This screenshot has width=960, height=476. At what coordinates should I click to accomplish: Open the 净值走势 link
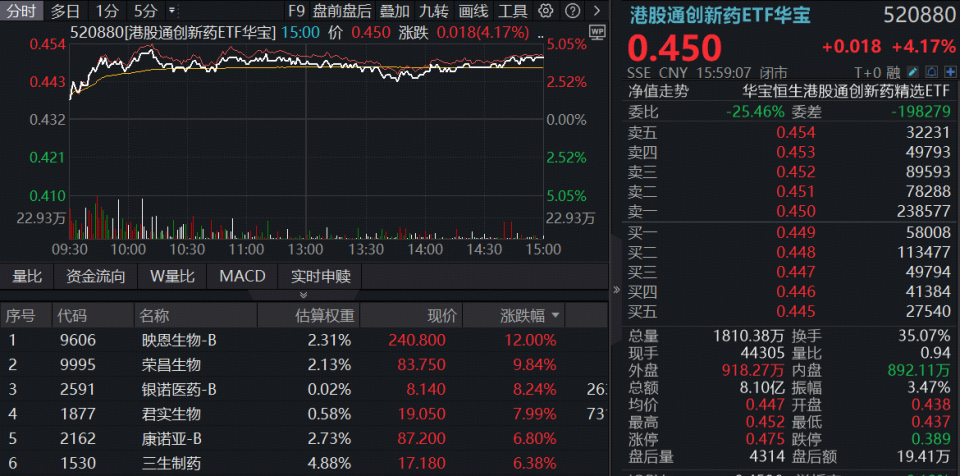point(658,91)
